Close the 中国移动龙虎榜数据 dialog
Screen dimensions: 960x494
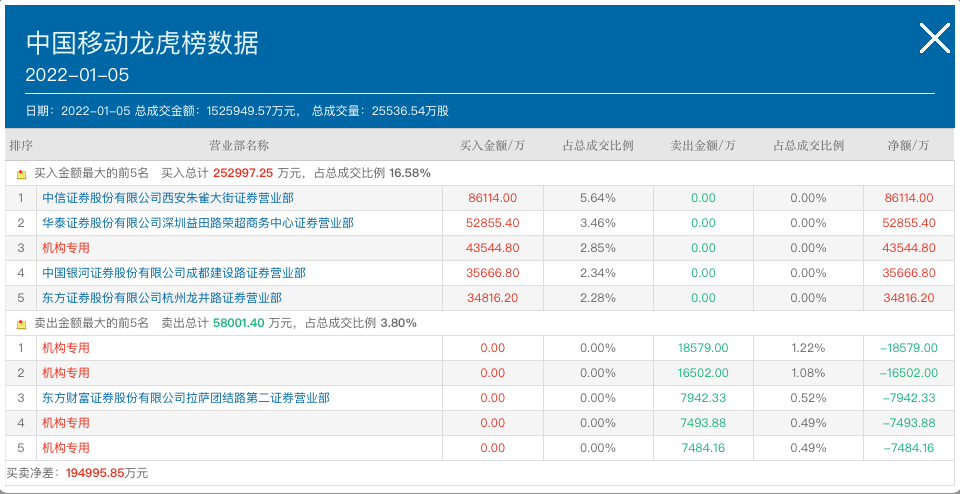935,39
